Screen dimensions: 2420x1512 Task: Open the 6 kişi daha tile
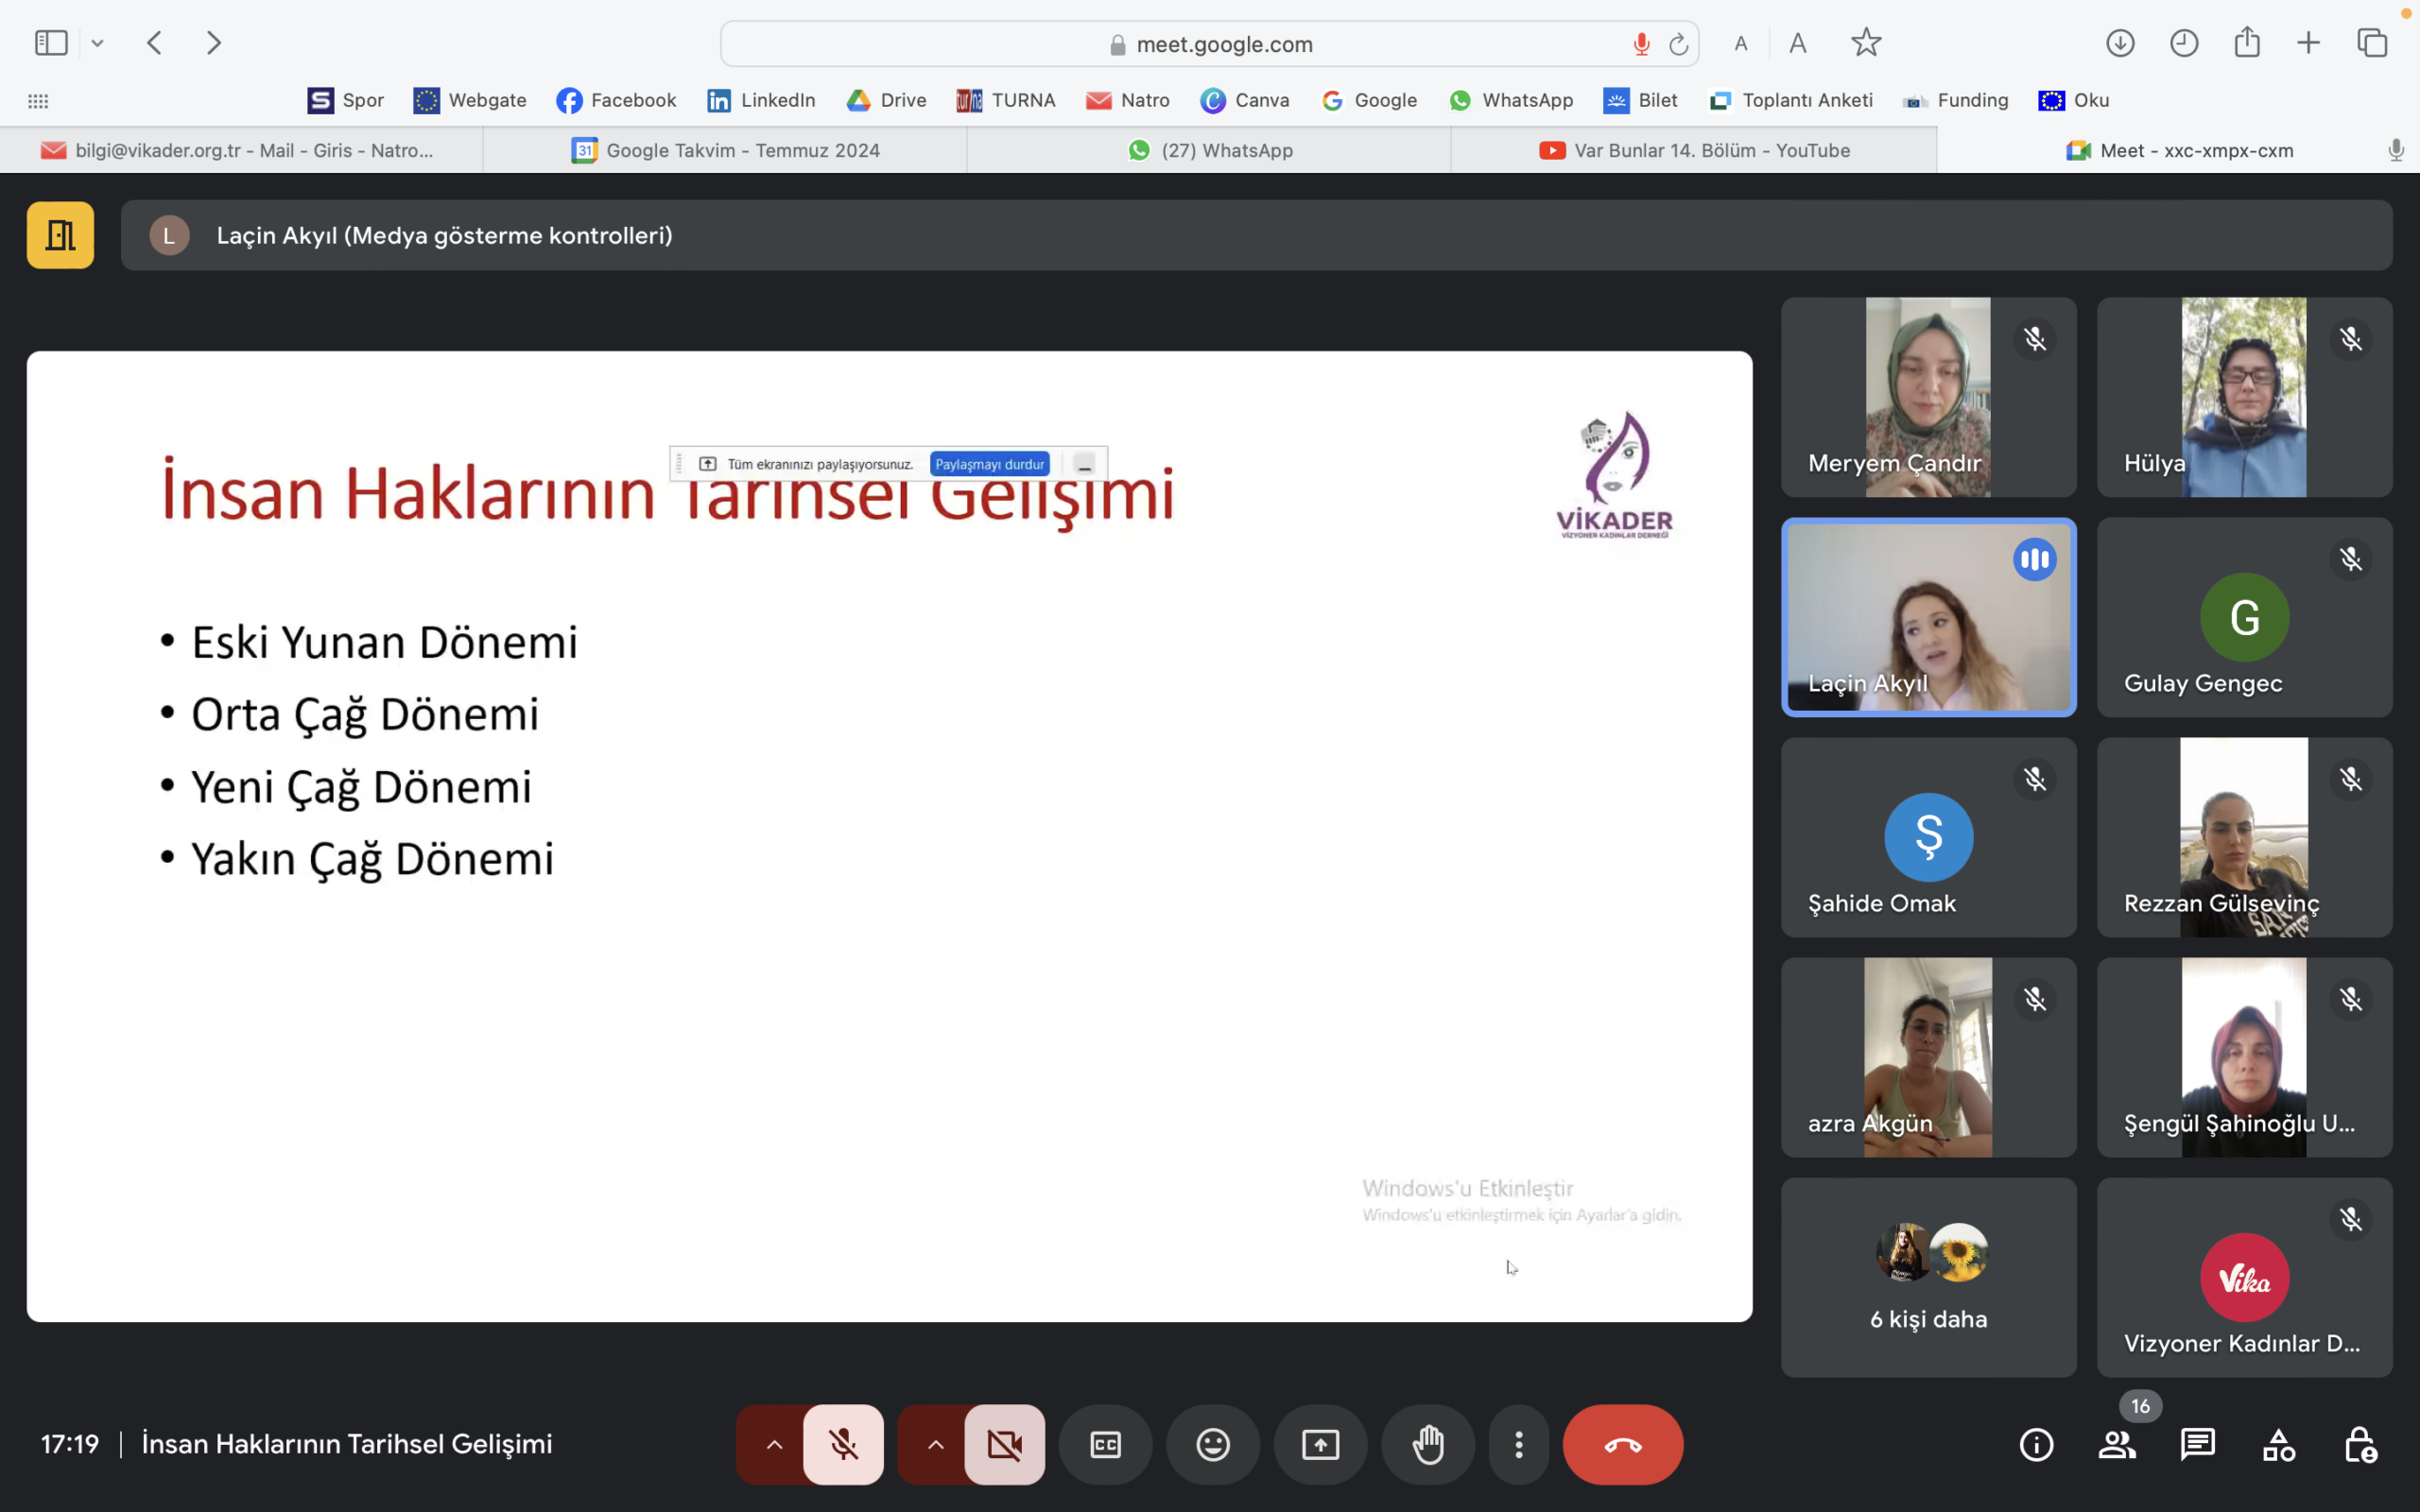click(x=1928, y=1277)
